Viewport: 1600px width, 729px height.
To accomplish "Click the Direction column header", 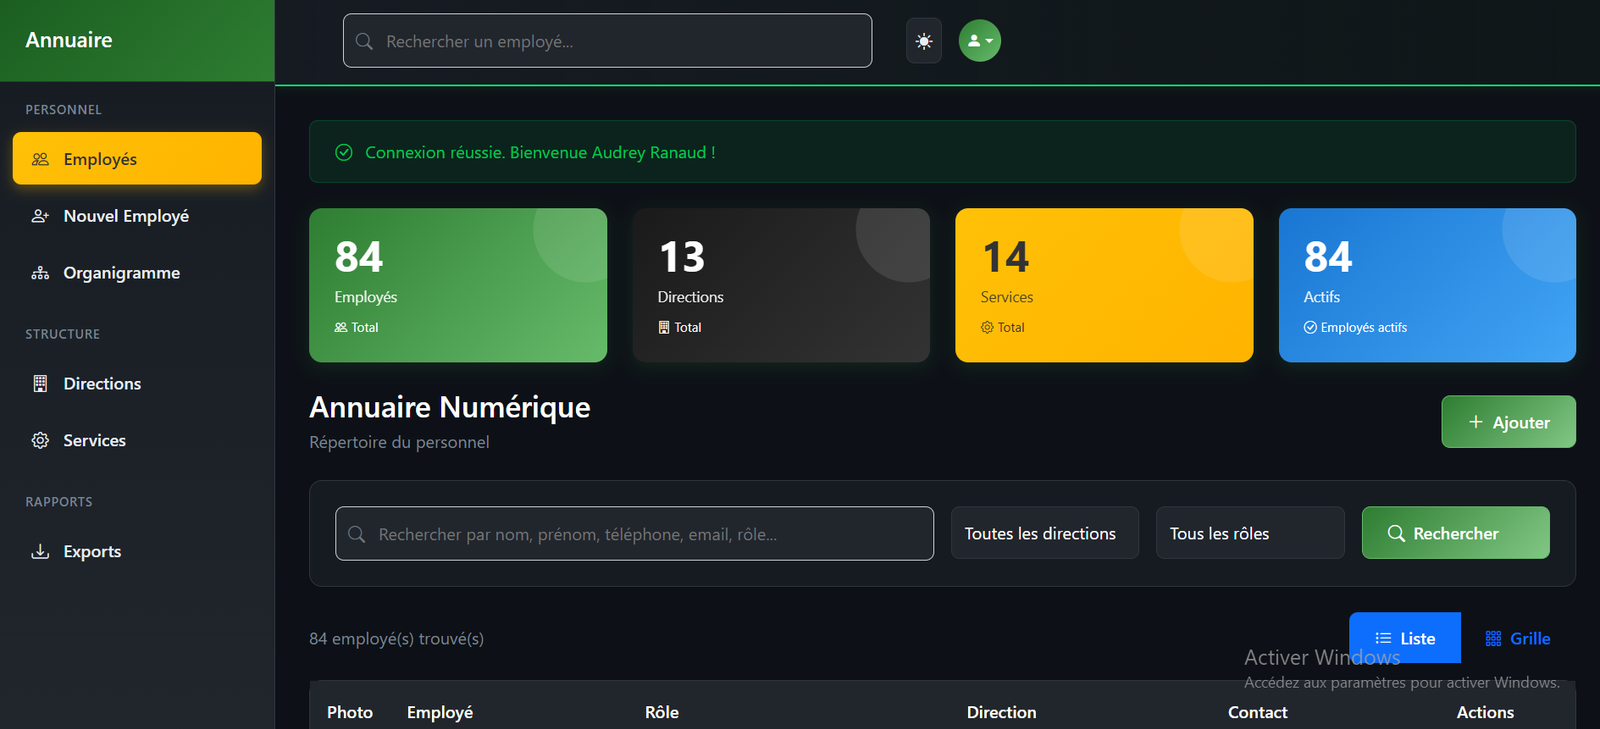I will point(1001,712).
